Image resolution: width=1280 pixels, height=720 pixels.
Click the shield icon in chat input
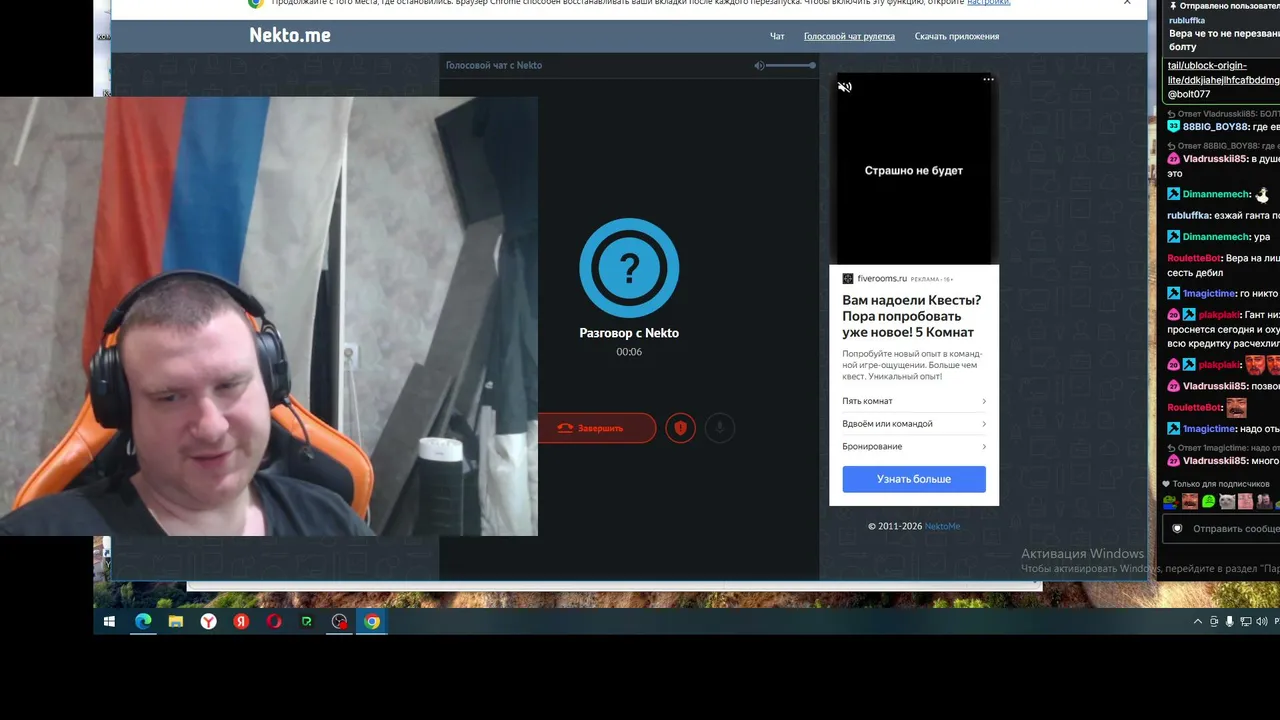click(1177, 529)
